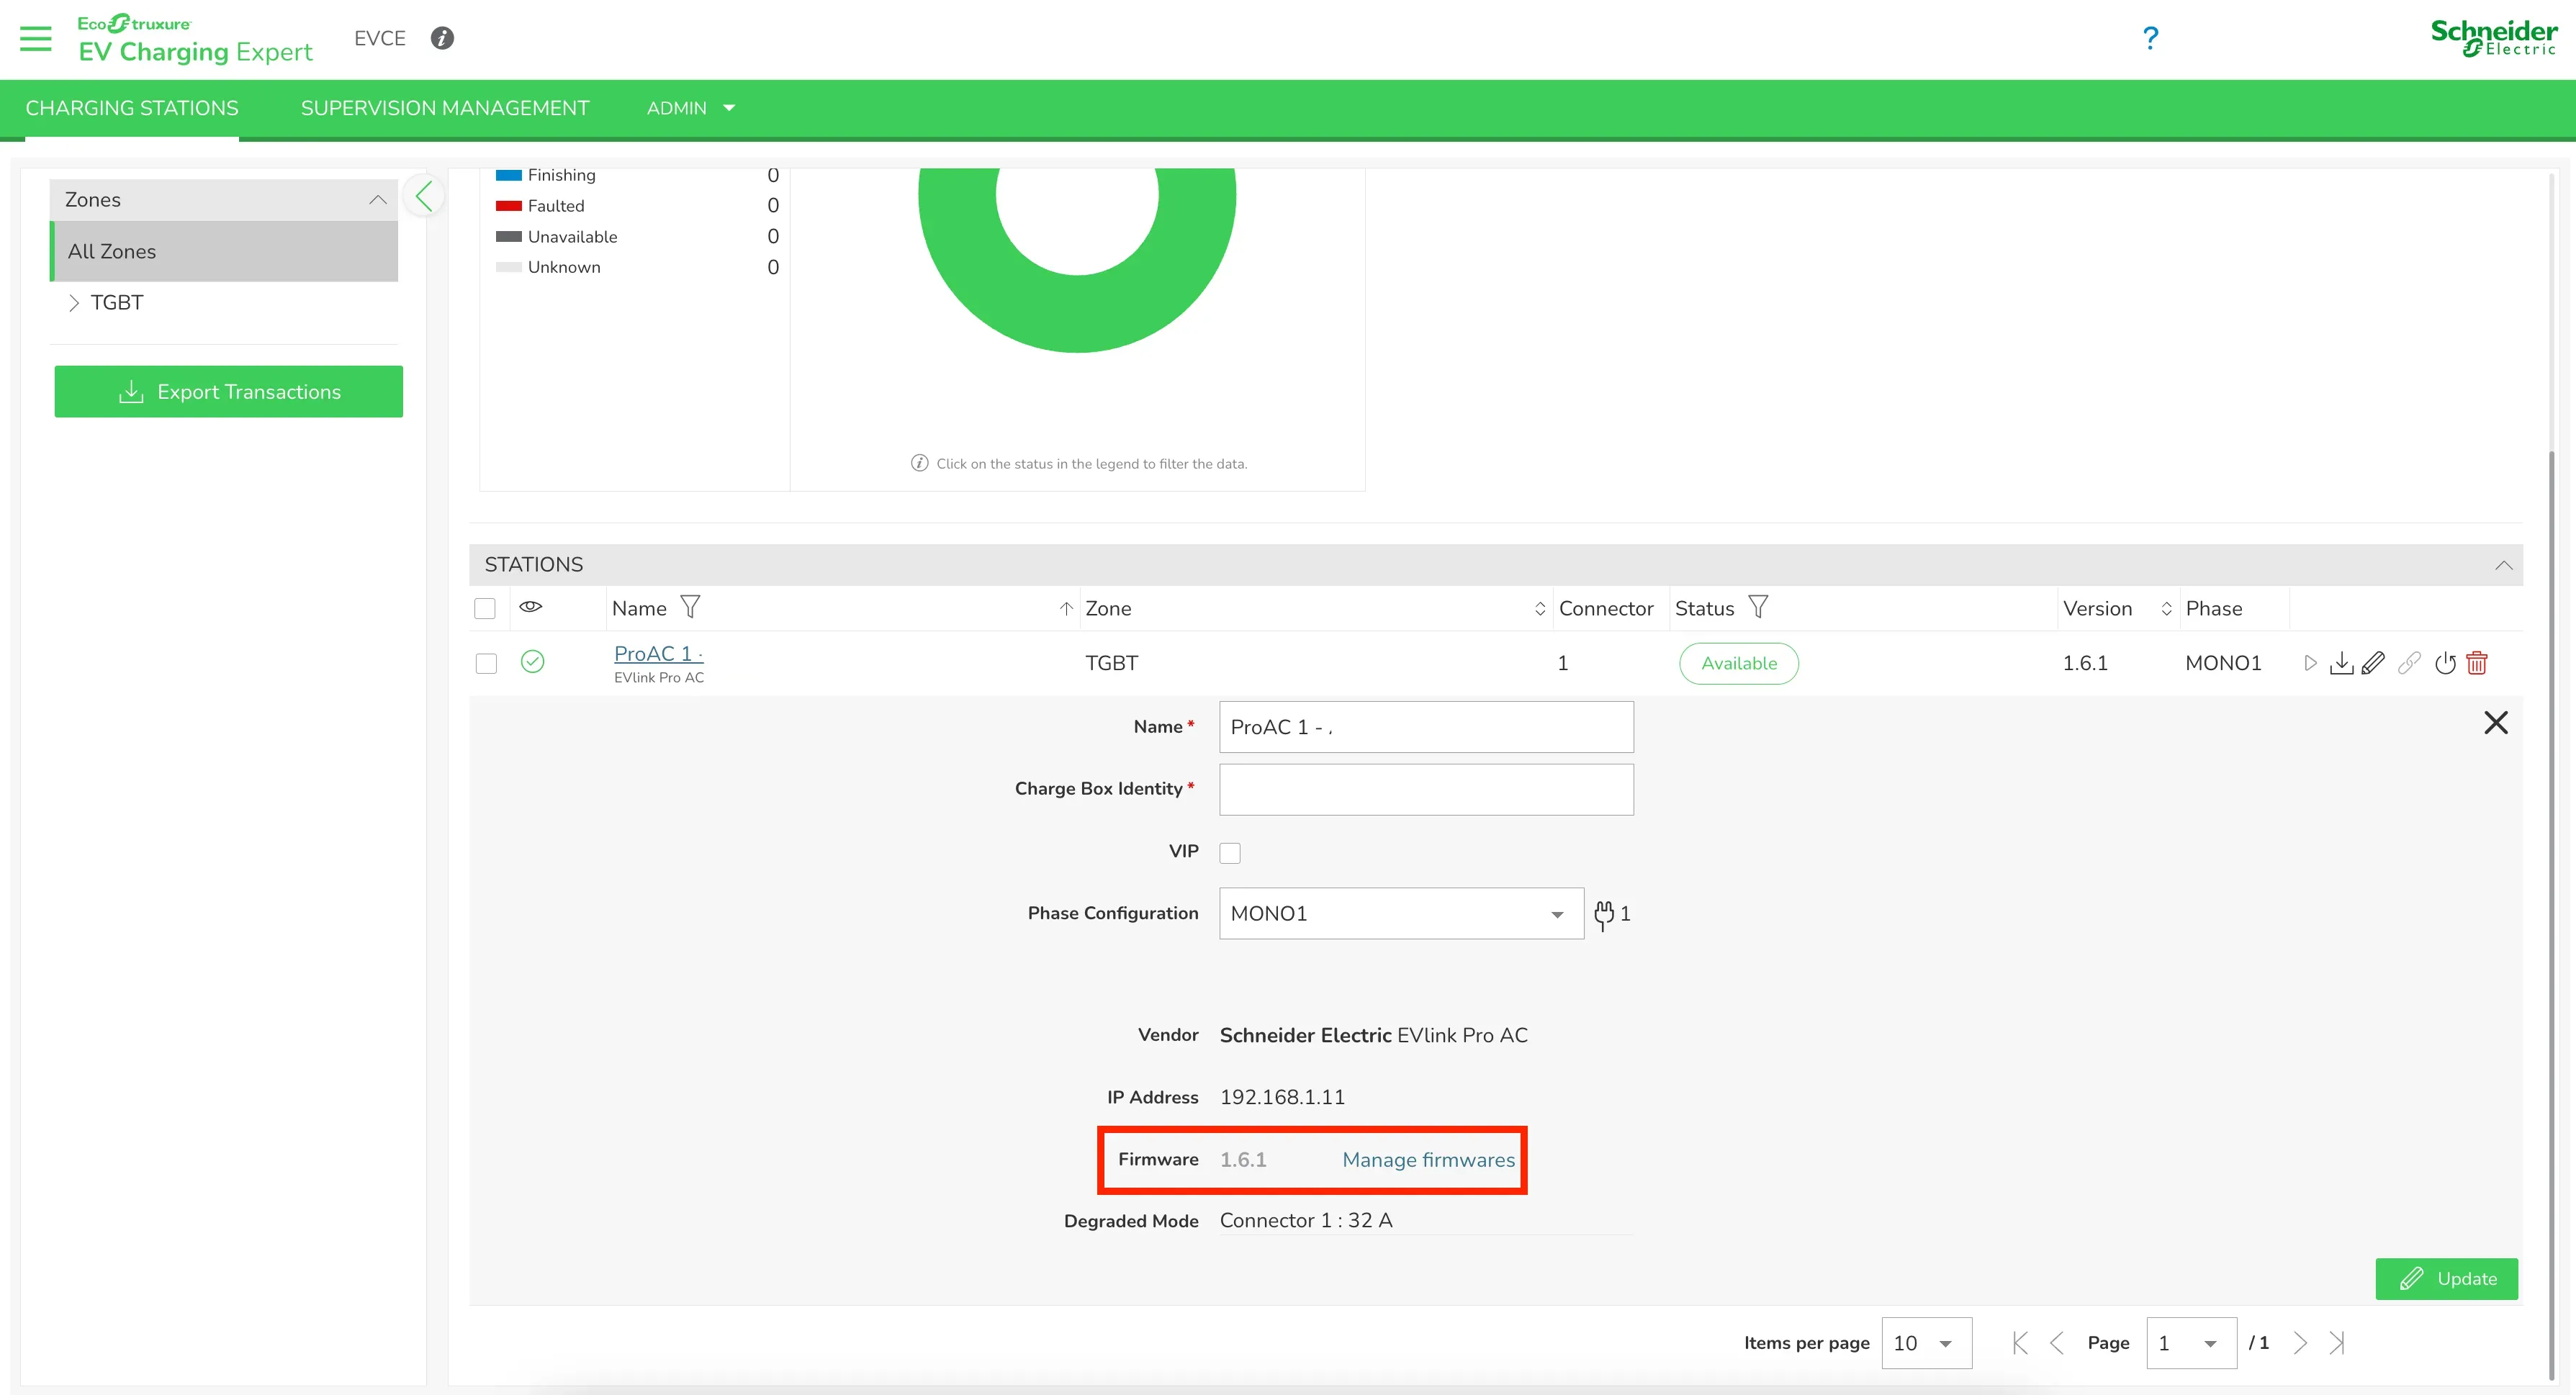Open the ProAC 1 station link
The width and height of the screenshot is (2576, 1395).
pos(658,654)
